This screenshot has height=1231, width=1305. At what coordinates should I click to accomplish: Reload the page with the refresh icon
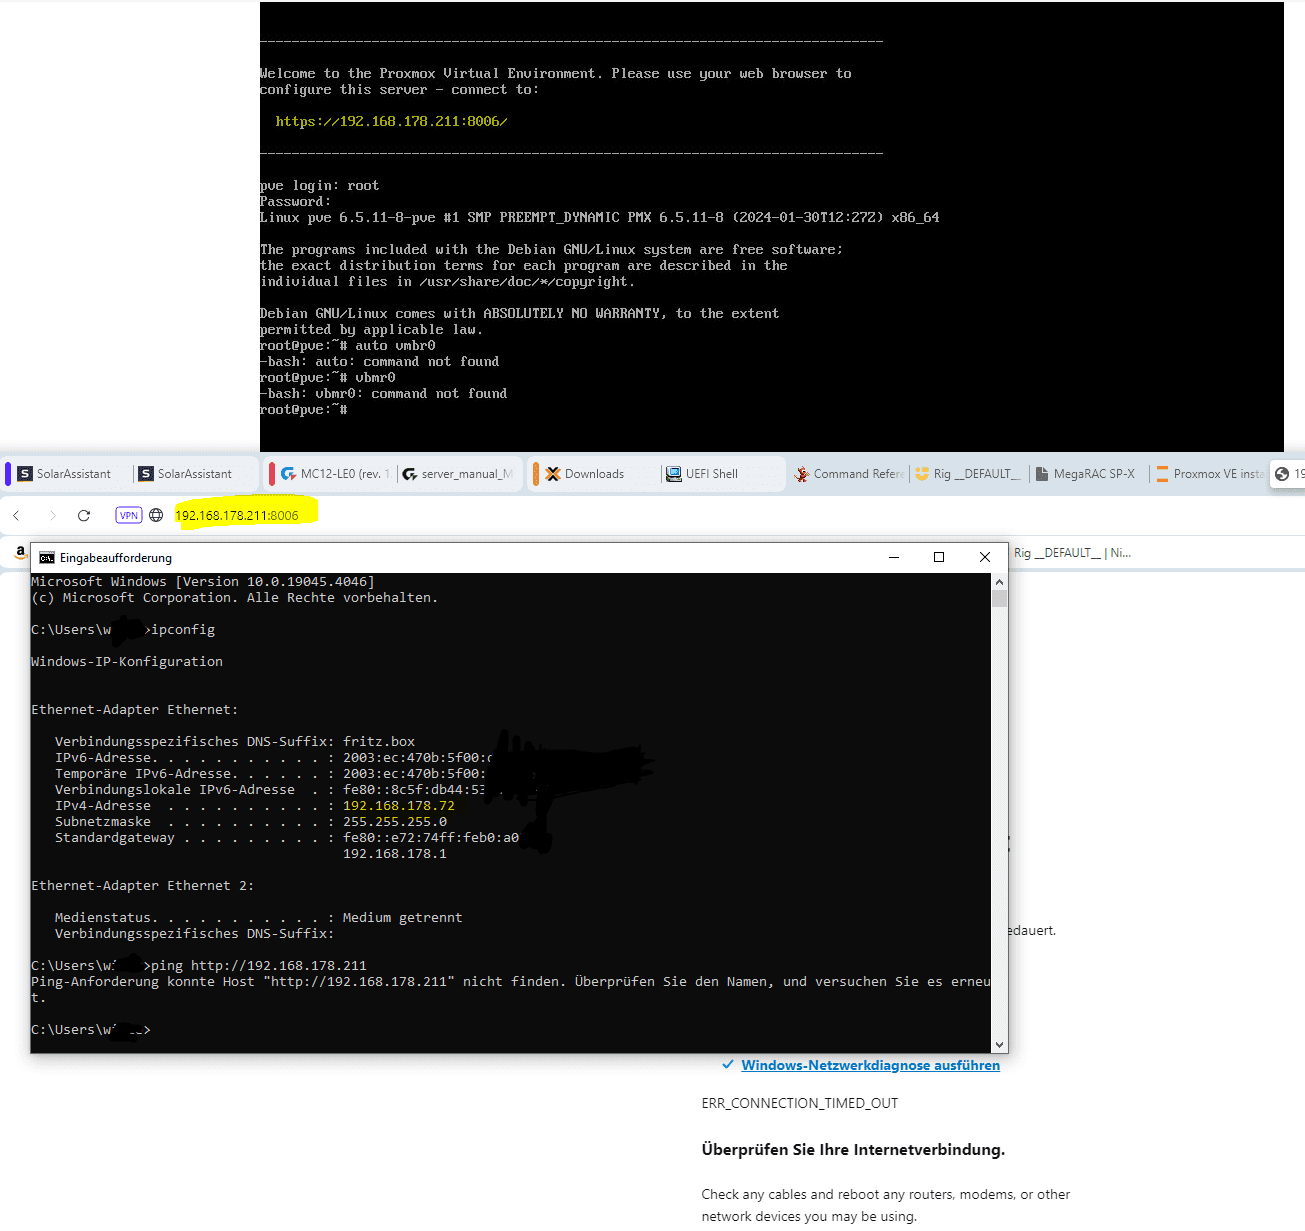[x=84, y=516]
